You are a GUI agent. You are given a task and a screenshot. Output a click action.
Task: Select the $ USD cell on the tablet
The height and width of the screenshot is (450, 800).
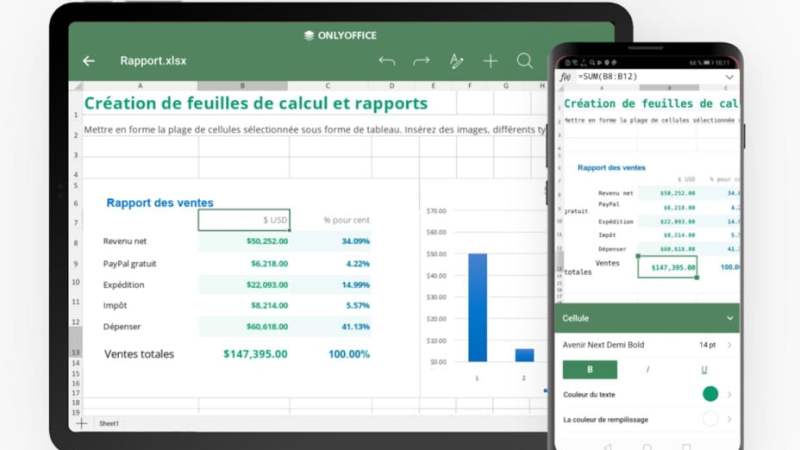coord(244,220)
